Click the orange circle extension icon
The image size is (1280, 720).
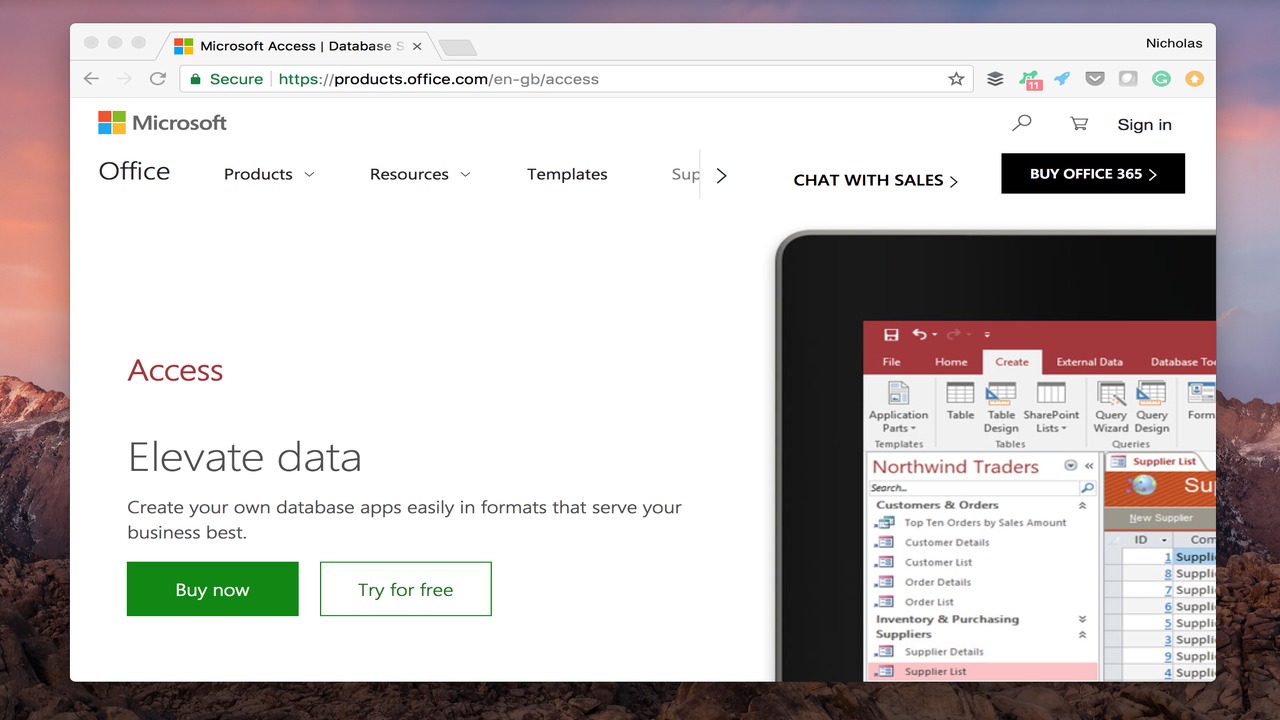(1194, 79)
